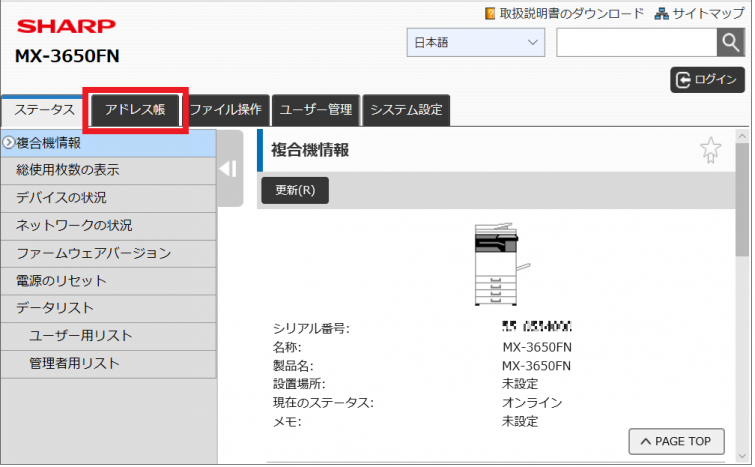Click the favorite star icon
The height and width of the screenshot is (467, 755).
click(x=710, y=150)
